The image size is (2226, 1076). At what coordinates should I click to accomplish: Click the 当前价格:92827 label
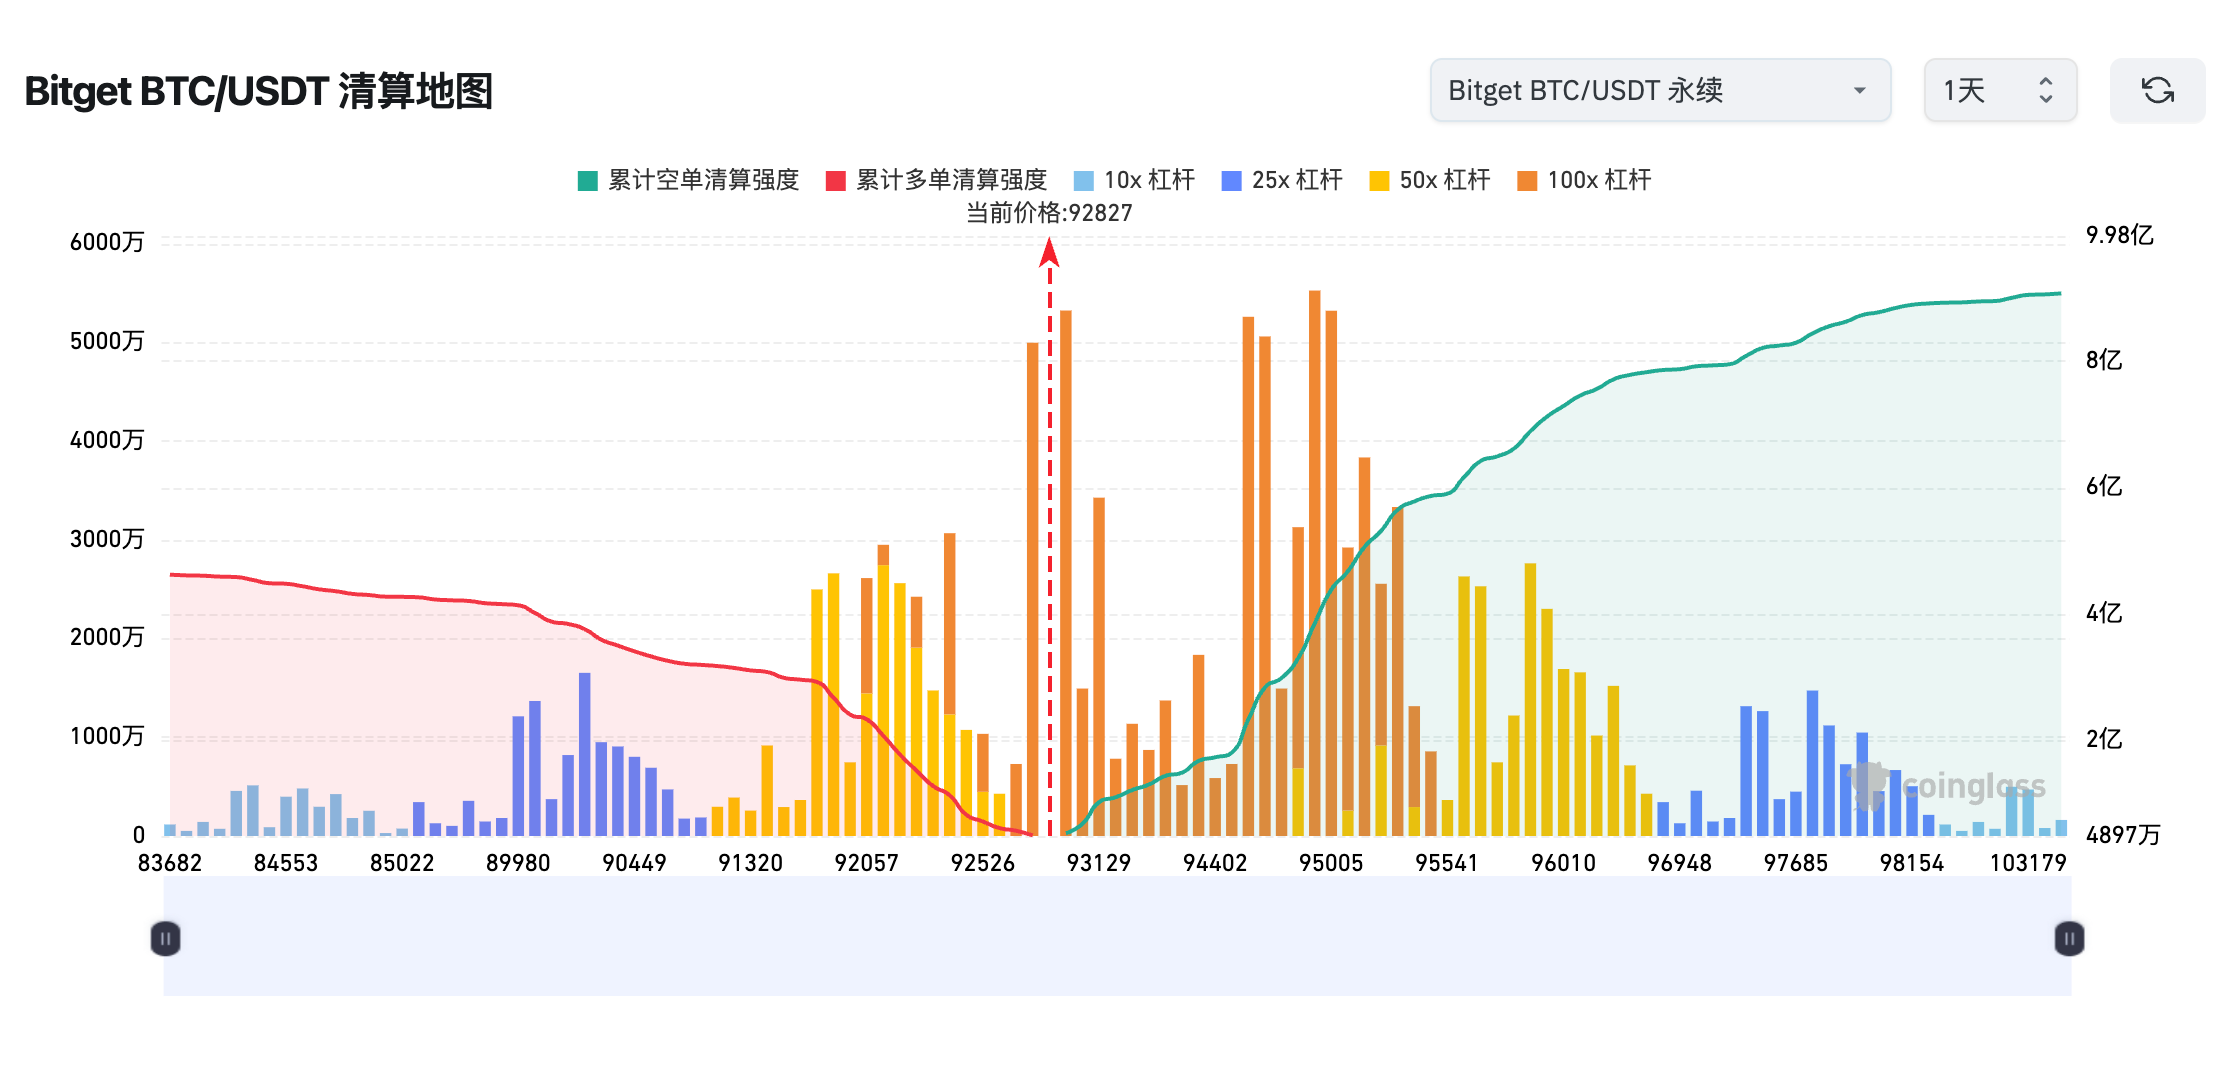[x=1049, y=213]
